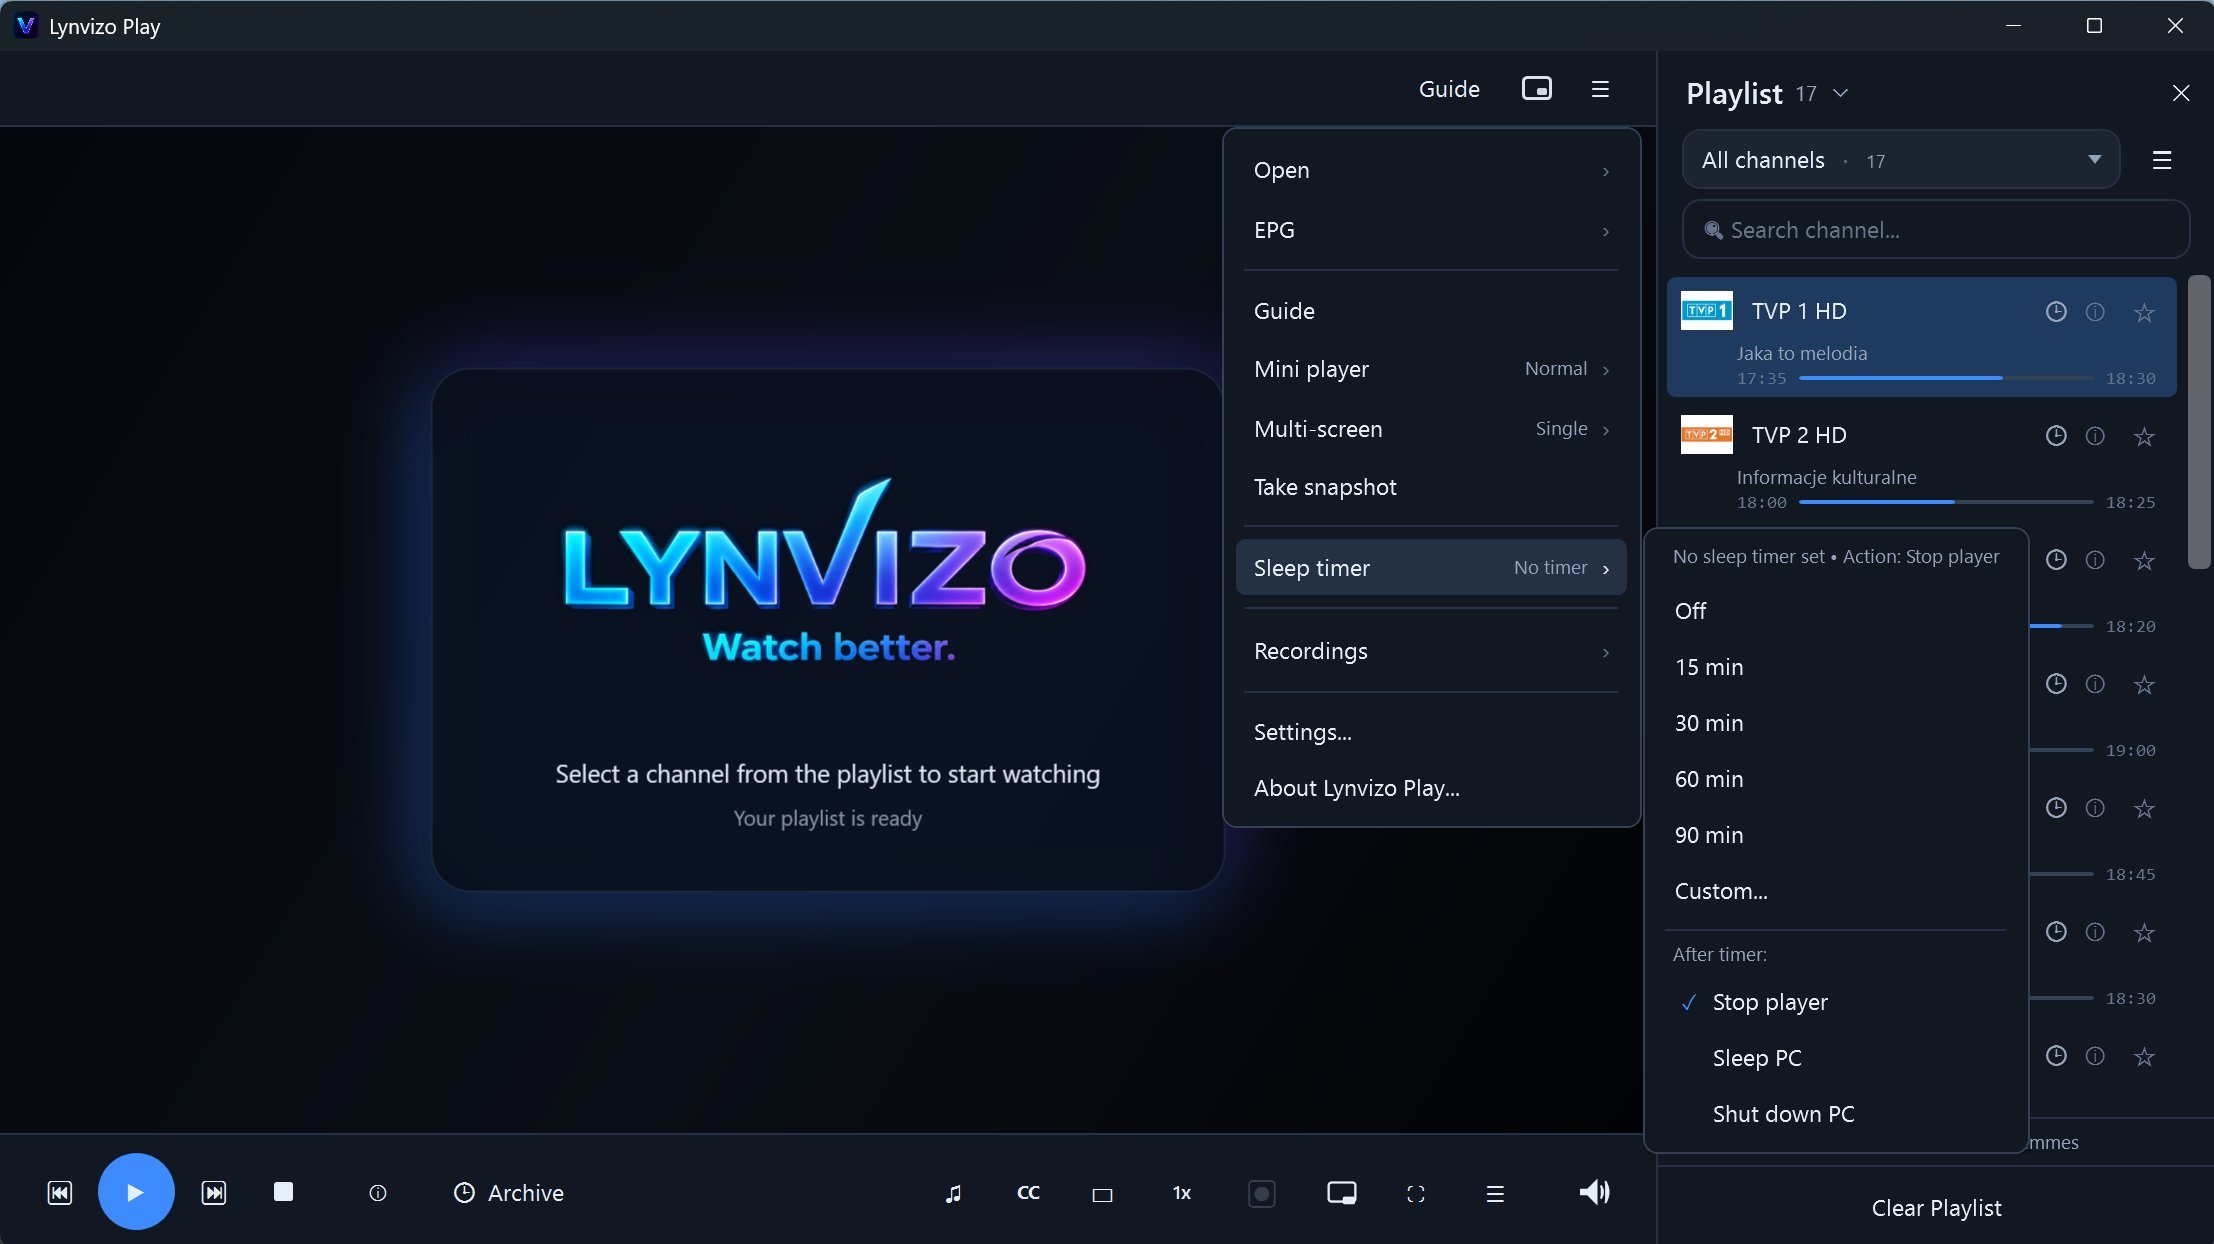
Task: Expand the Sleep timer submenu
Action: (x=1431, y=568)
